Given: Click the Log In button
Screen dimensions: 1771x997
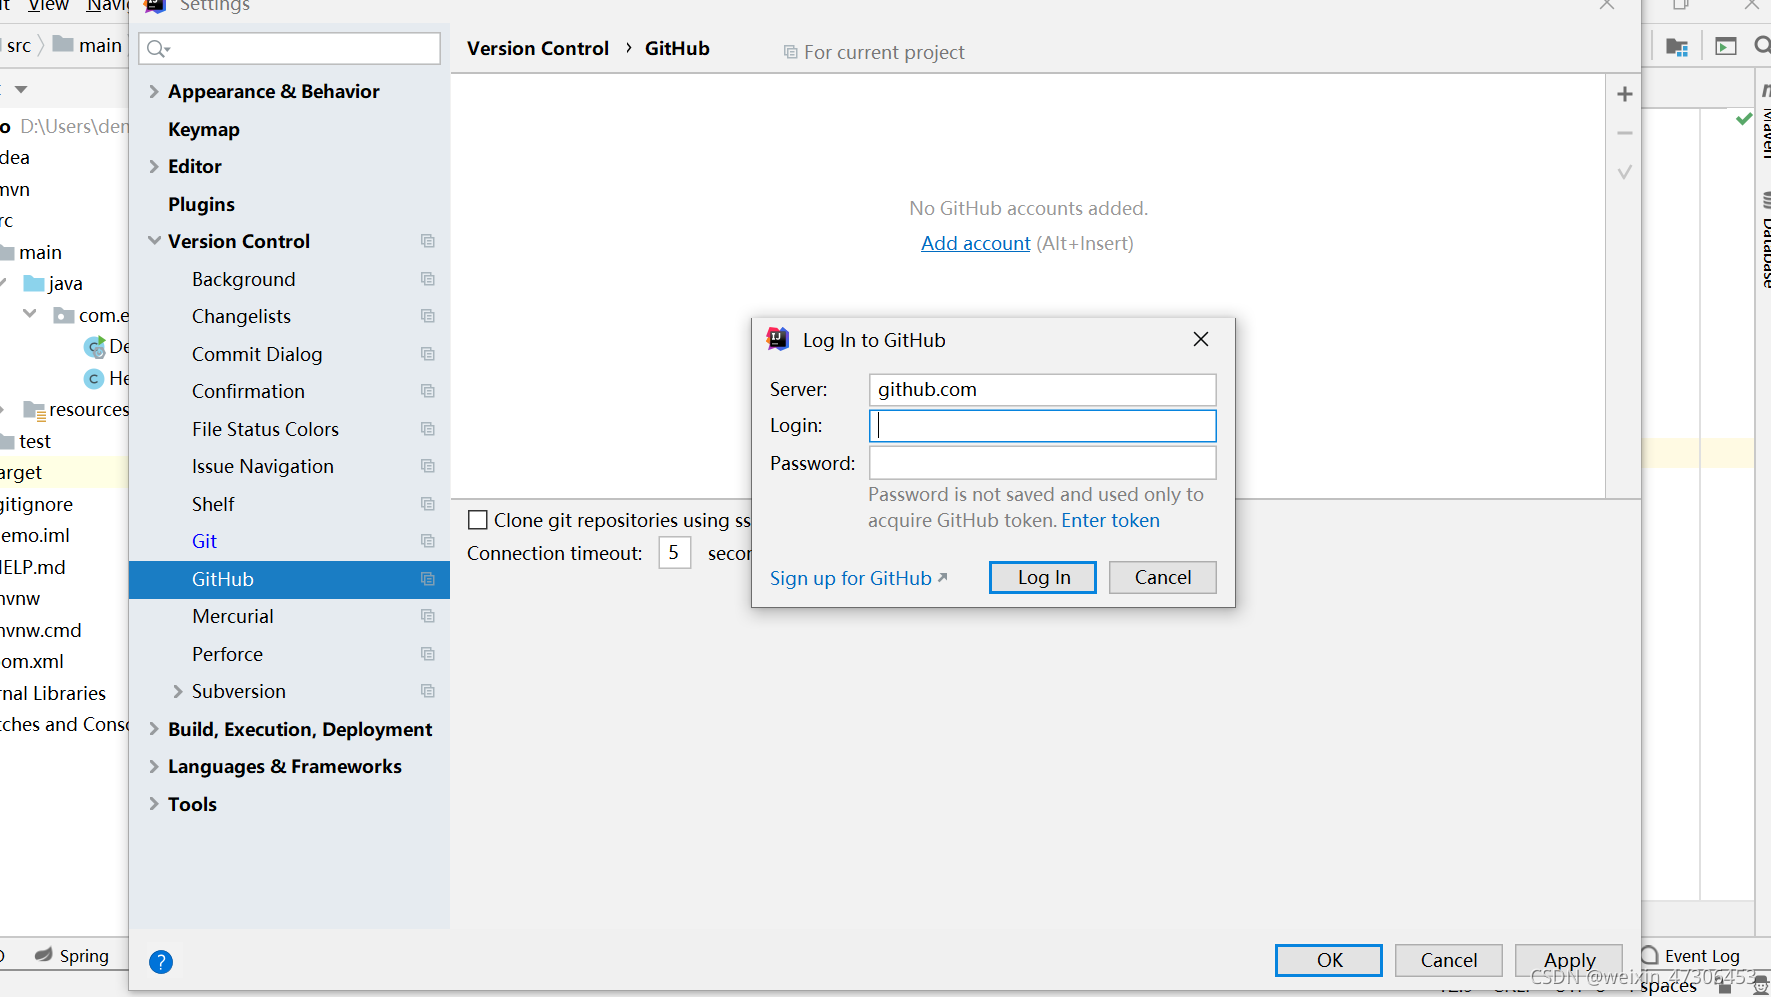Looking at the screenshot, I should [x=1043, y=577].
